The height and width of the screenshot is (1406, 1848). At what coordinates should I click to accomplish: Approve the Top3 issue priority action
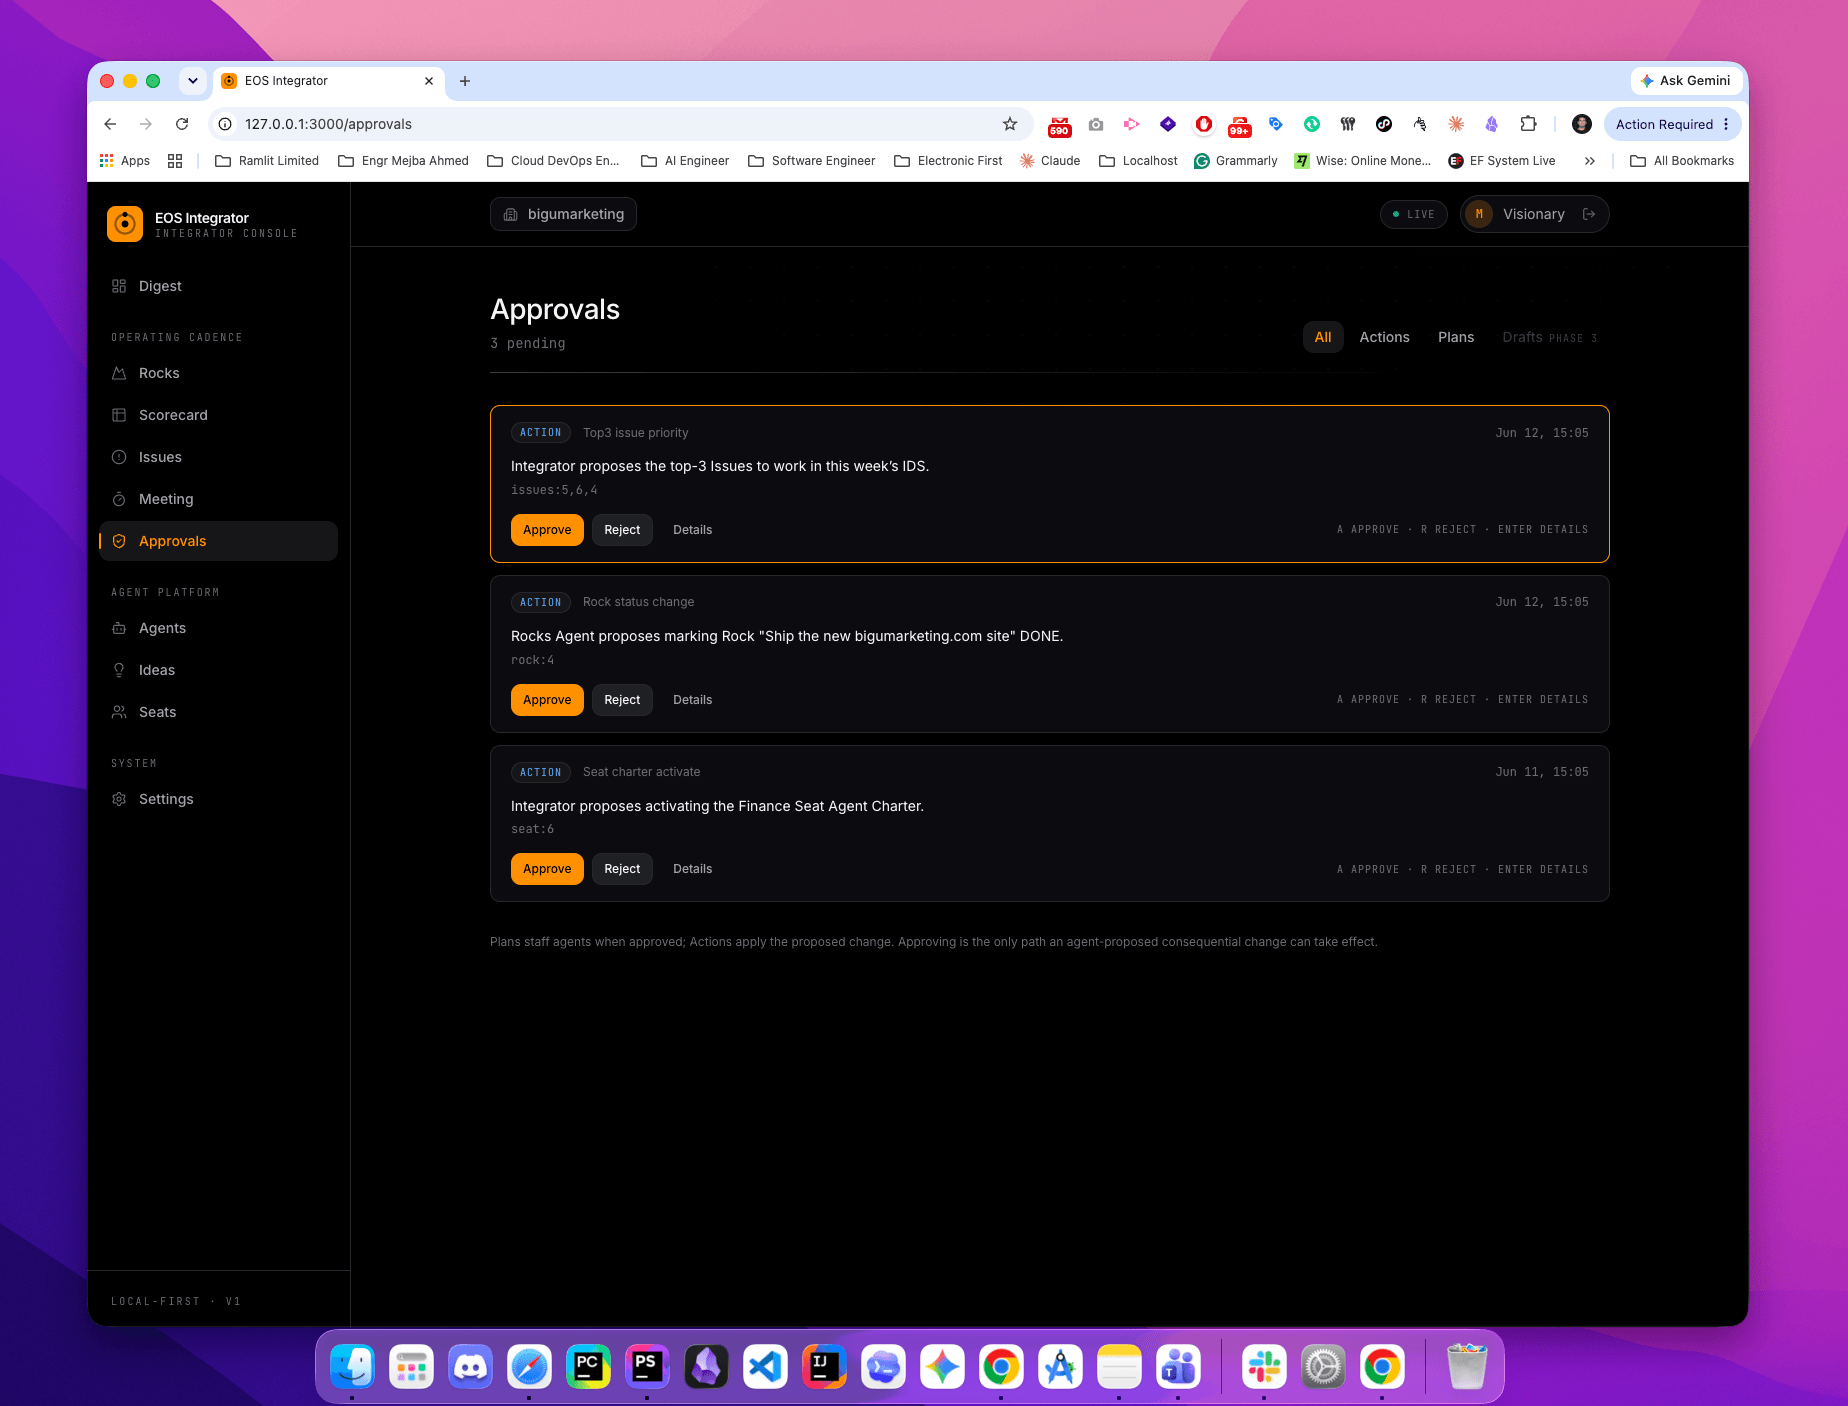[547, 530]
